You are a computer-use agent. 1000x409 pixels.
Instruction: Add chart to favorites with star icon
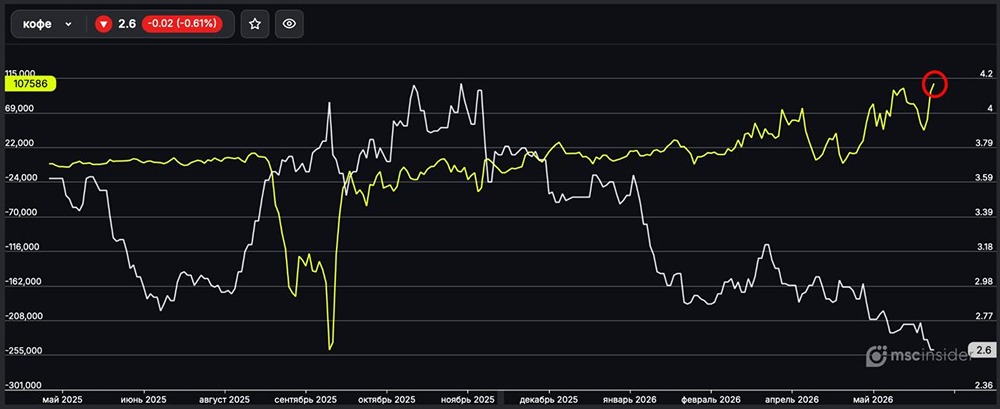[x=254, y=24]
